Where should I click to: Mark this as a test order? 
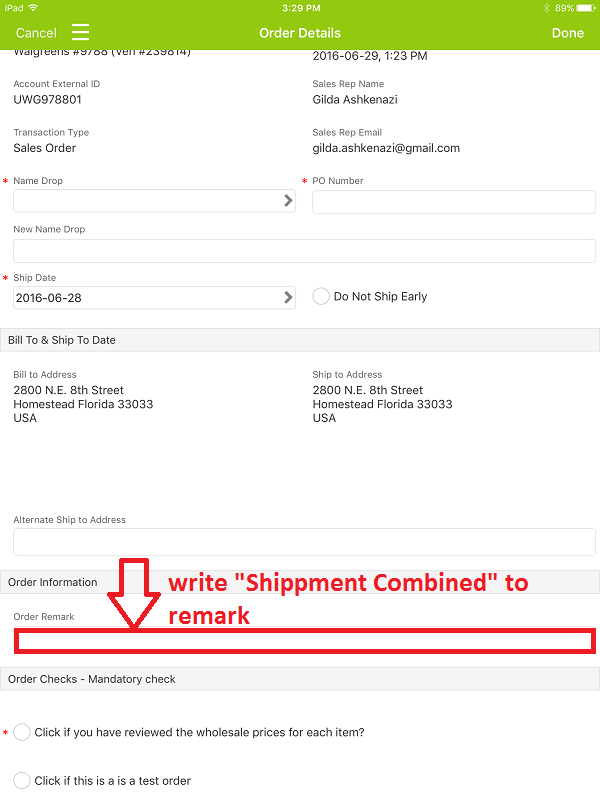coord(22,781)
